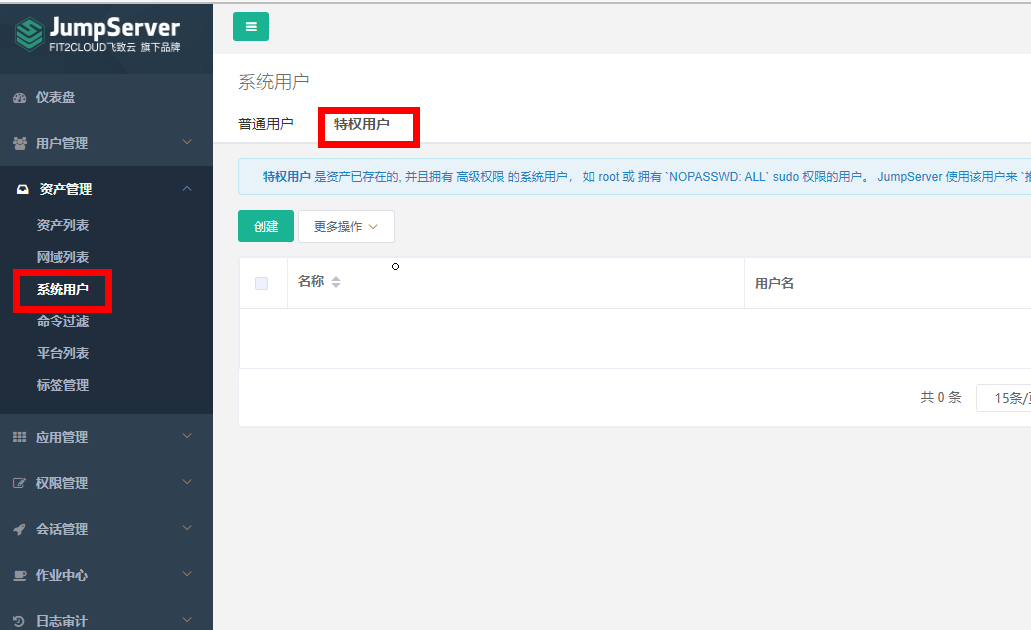The width and height of the screenshot is (1031, 630).
Task: Click the session management rocket icon
Action: 20,529
